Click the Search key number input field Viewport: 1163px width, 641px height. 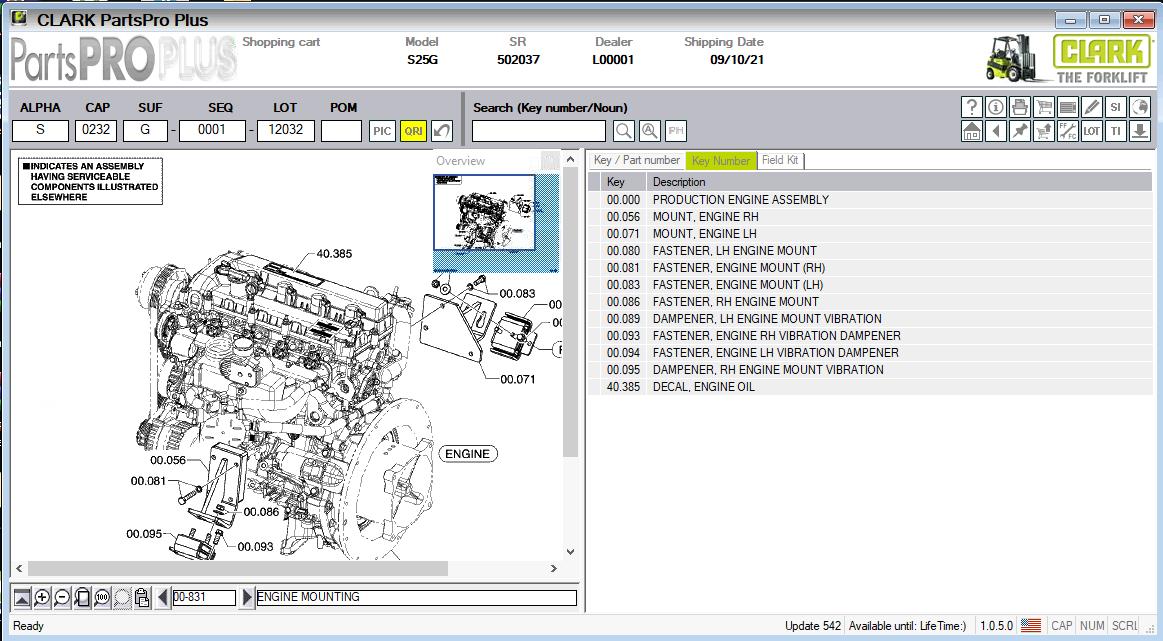click(x=538, y=131)
